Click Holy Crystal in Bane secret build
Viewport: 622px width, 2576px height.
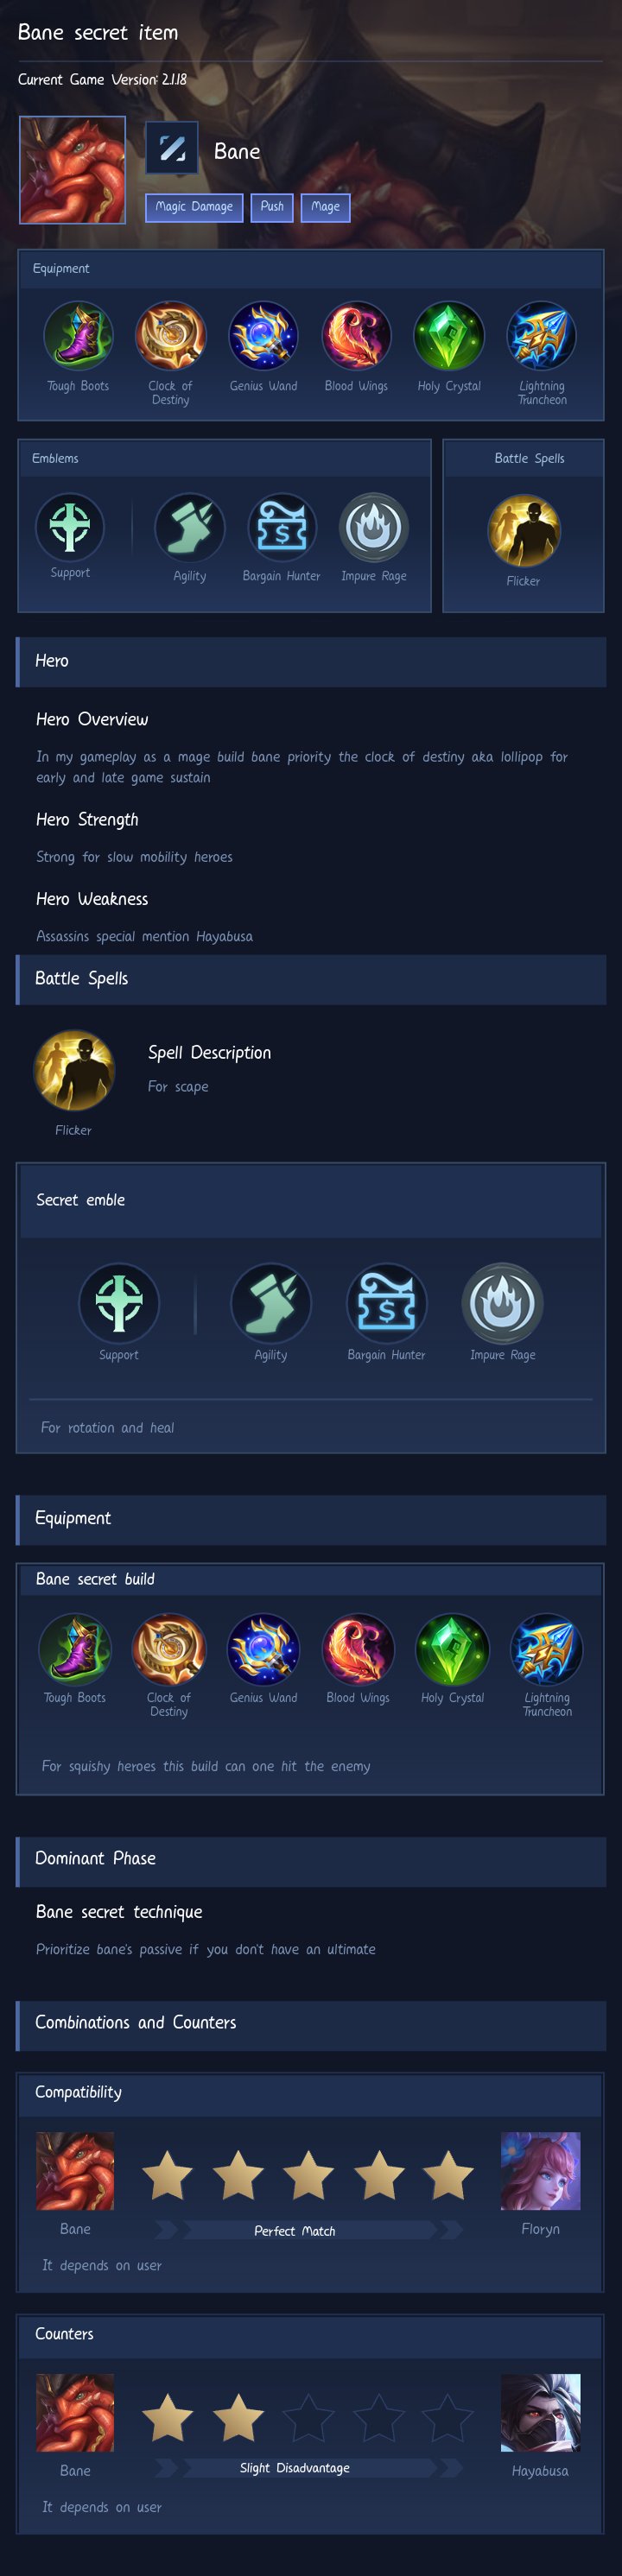click(452, 1650)
